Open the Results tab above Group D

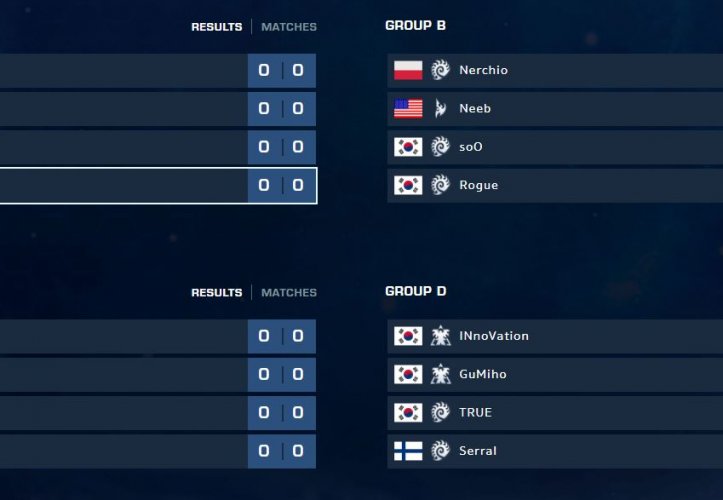pos(216,293)
